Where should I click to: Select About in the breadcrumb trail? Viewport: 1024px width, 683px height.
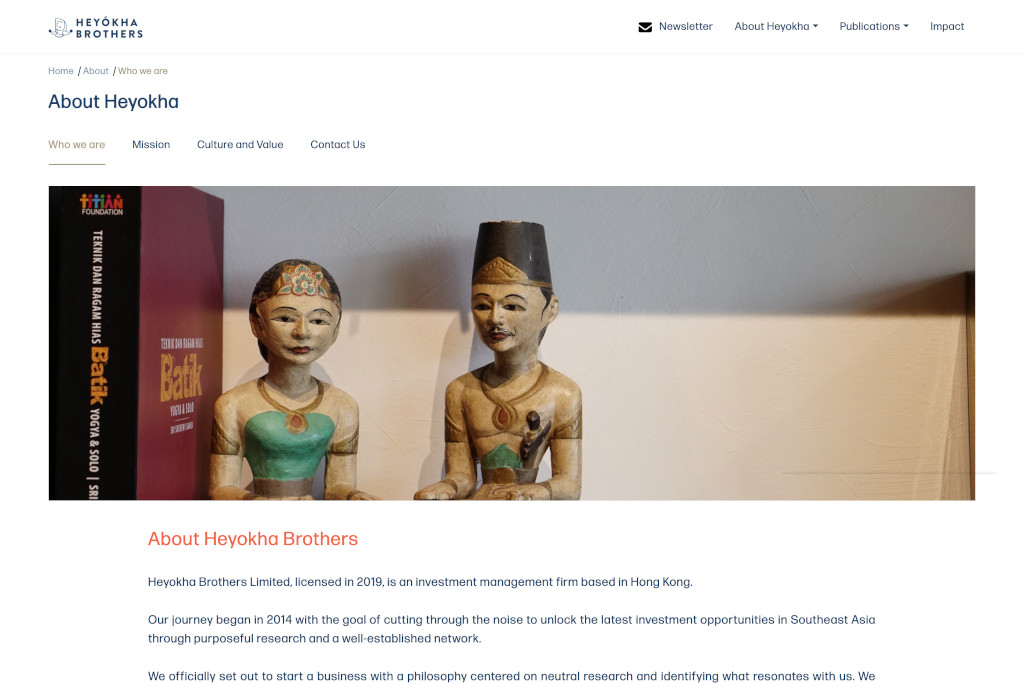click(x=95, y=71)
